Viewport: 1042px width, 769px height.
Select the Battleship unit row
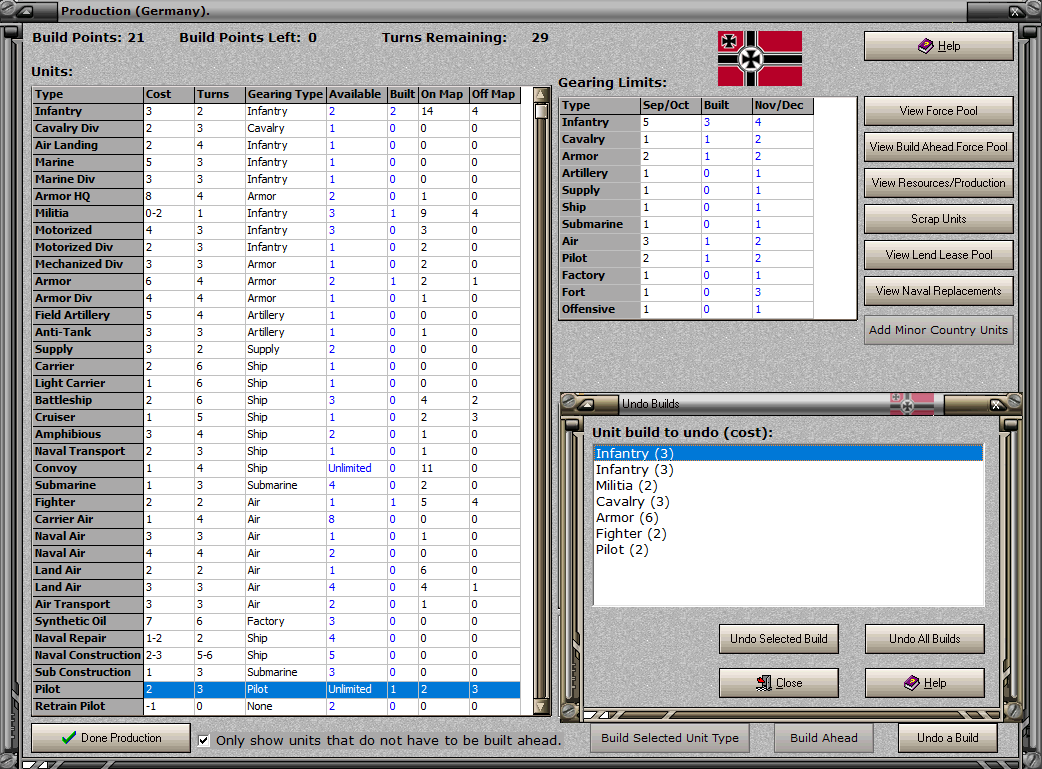tap(276, 400)
